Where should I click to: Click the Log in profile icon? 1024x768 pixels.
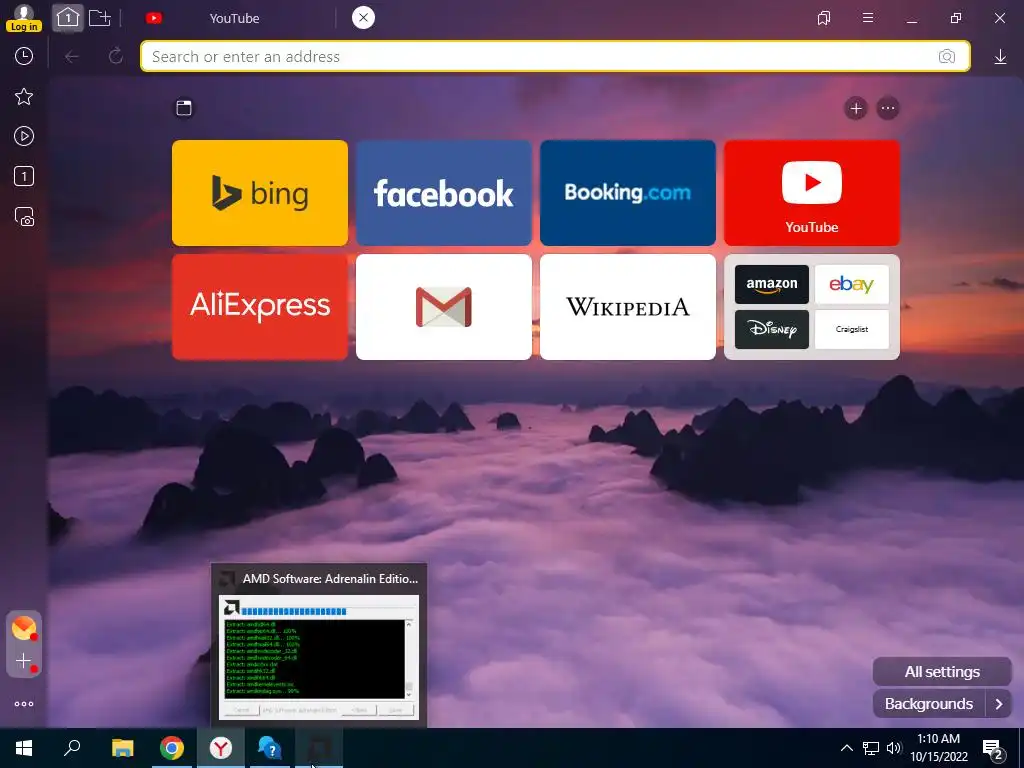(x=24, y=18)
